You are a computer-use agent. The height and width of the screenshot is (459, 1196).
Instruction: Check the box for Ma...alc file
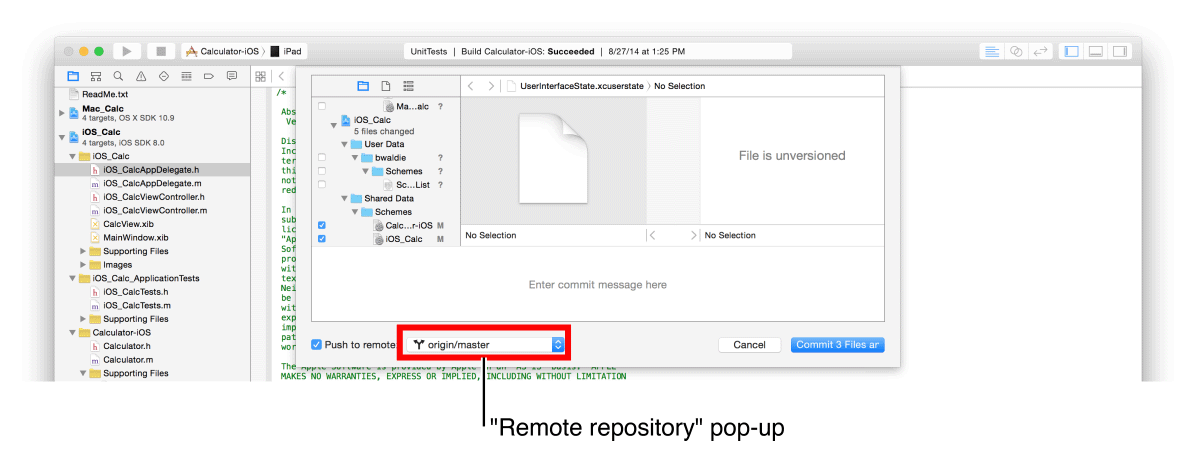322,107
